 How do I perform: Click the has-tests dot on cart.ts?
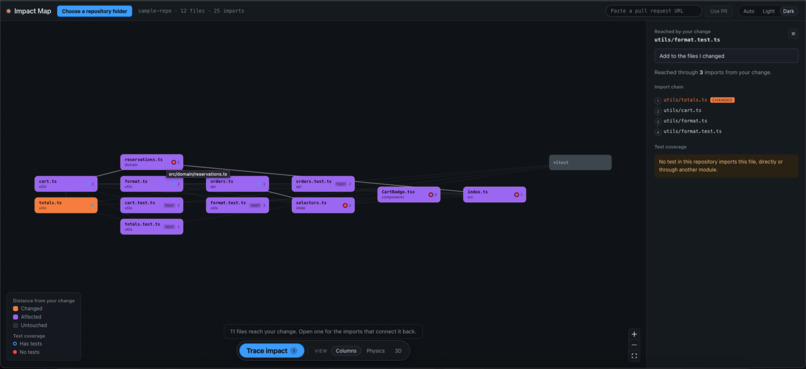click(88, 183)
